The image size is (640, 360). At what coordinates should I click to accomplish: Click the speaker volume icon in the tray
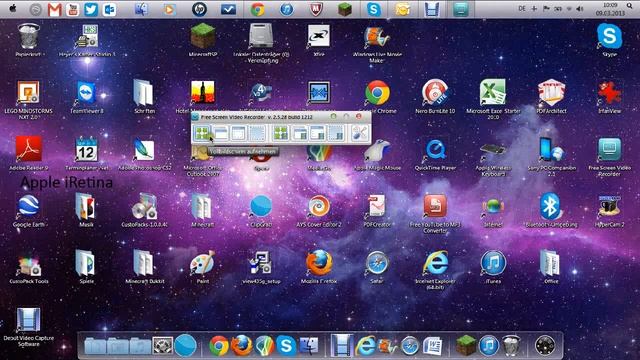point(580,9)
